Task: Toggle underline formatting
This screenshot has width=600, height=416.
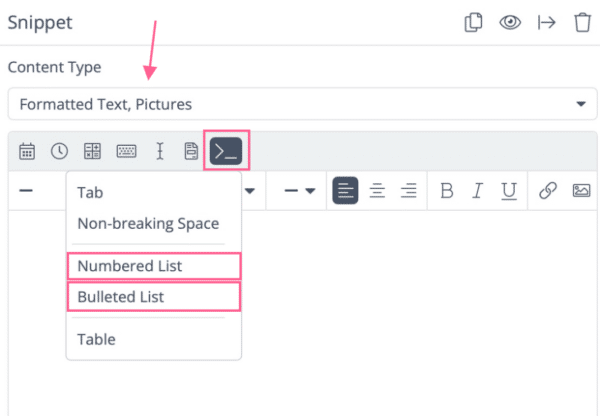Action: 509,191
